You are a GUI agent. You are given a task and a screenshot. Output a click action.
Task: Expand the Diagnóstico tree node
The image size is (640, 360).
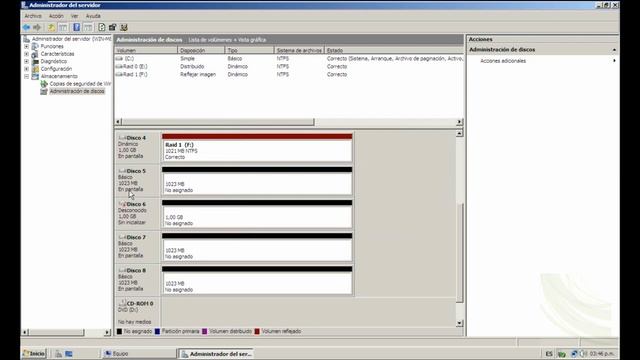coord(27,61)
